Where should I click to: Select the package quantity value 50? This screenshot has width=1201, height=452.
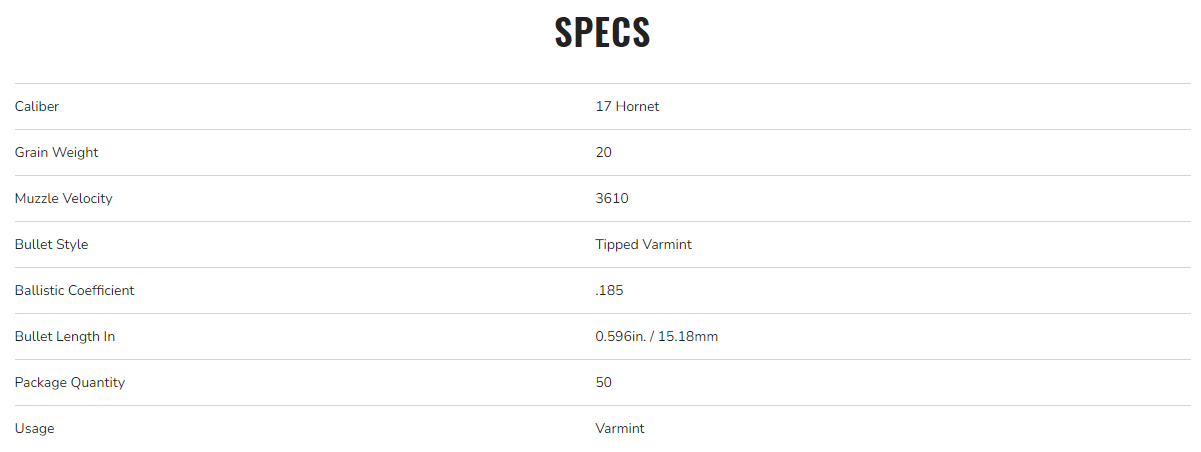pyautogui.click(x=603, y=382)
